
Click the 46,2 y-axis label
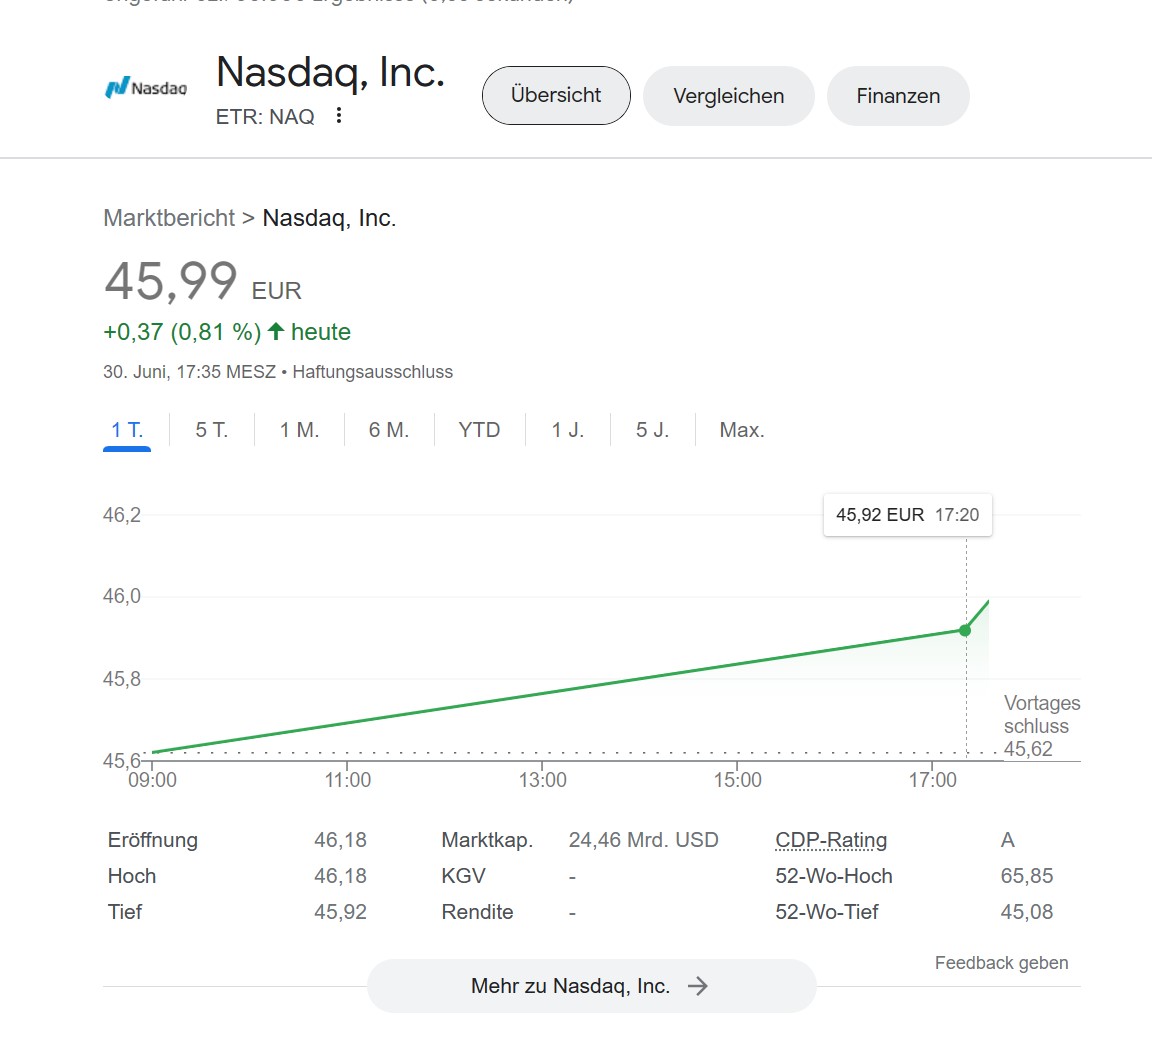point(122,515)
